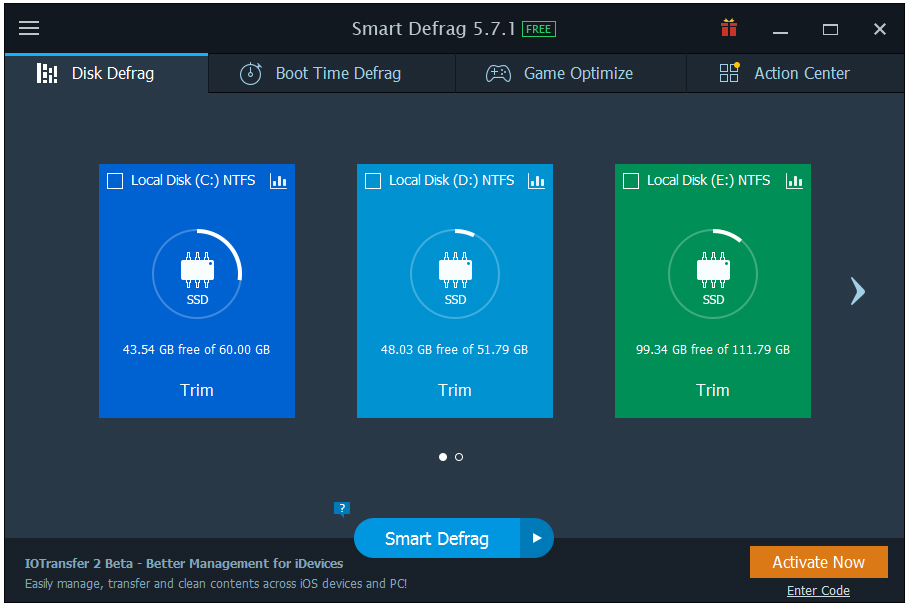
Task: Tick the Local Disk (C:) checkbox
Action: (x=115, y=181)
